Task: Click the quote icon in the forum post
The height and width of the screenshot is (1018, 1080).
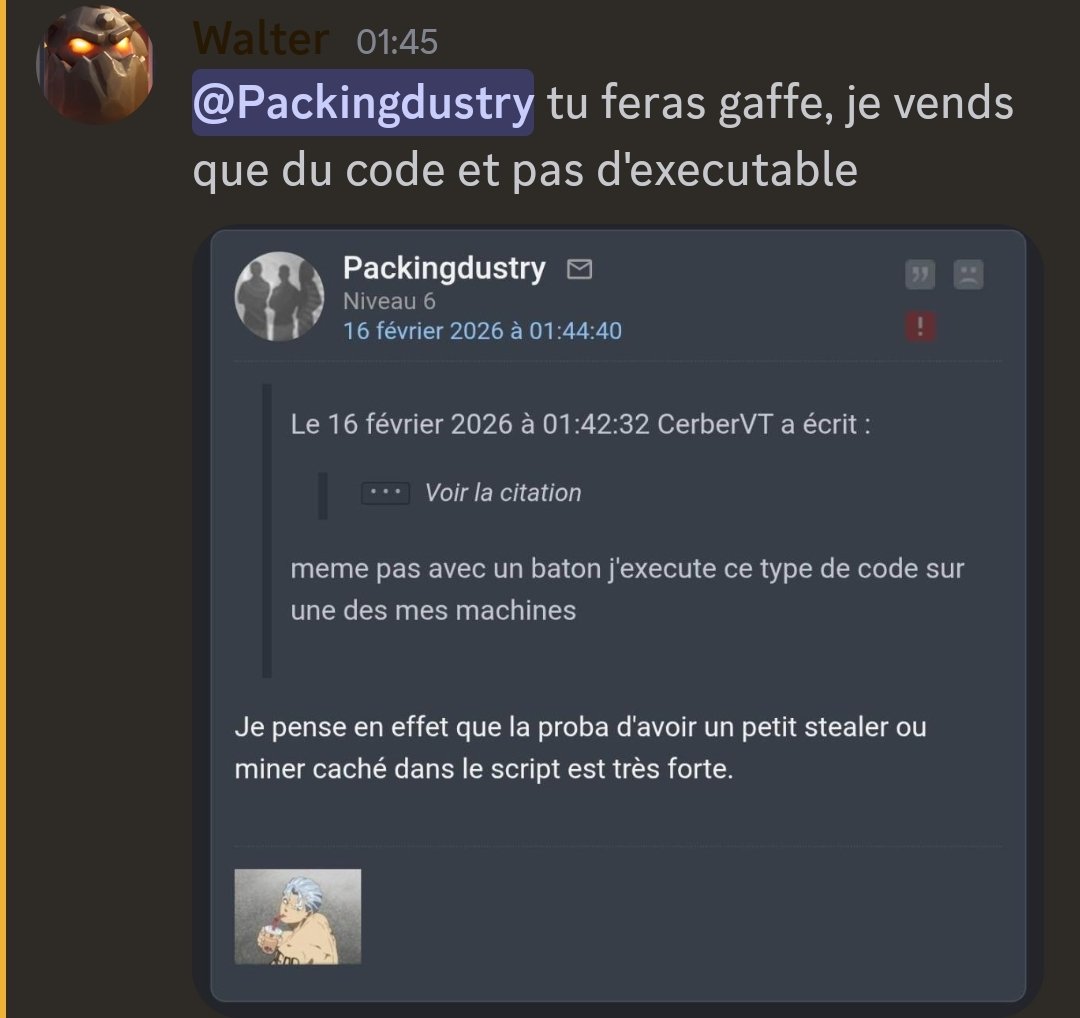Action: (x=920, y=275)
